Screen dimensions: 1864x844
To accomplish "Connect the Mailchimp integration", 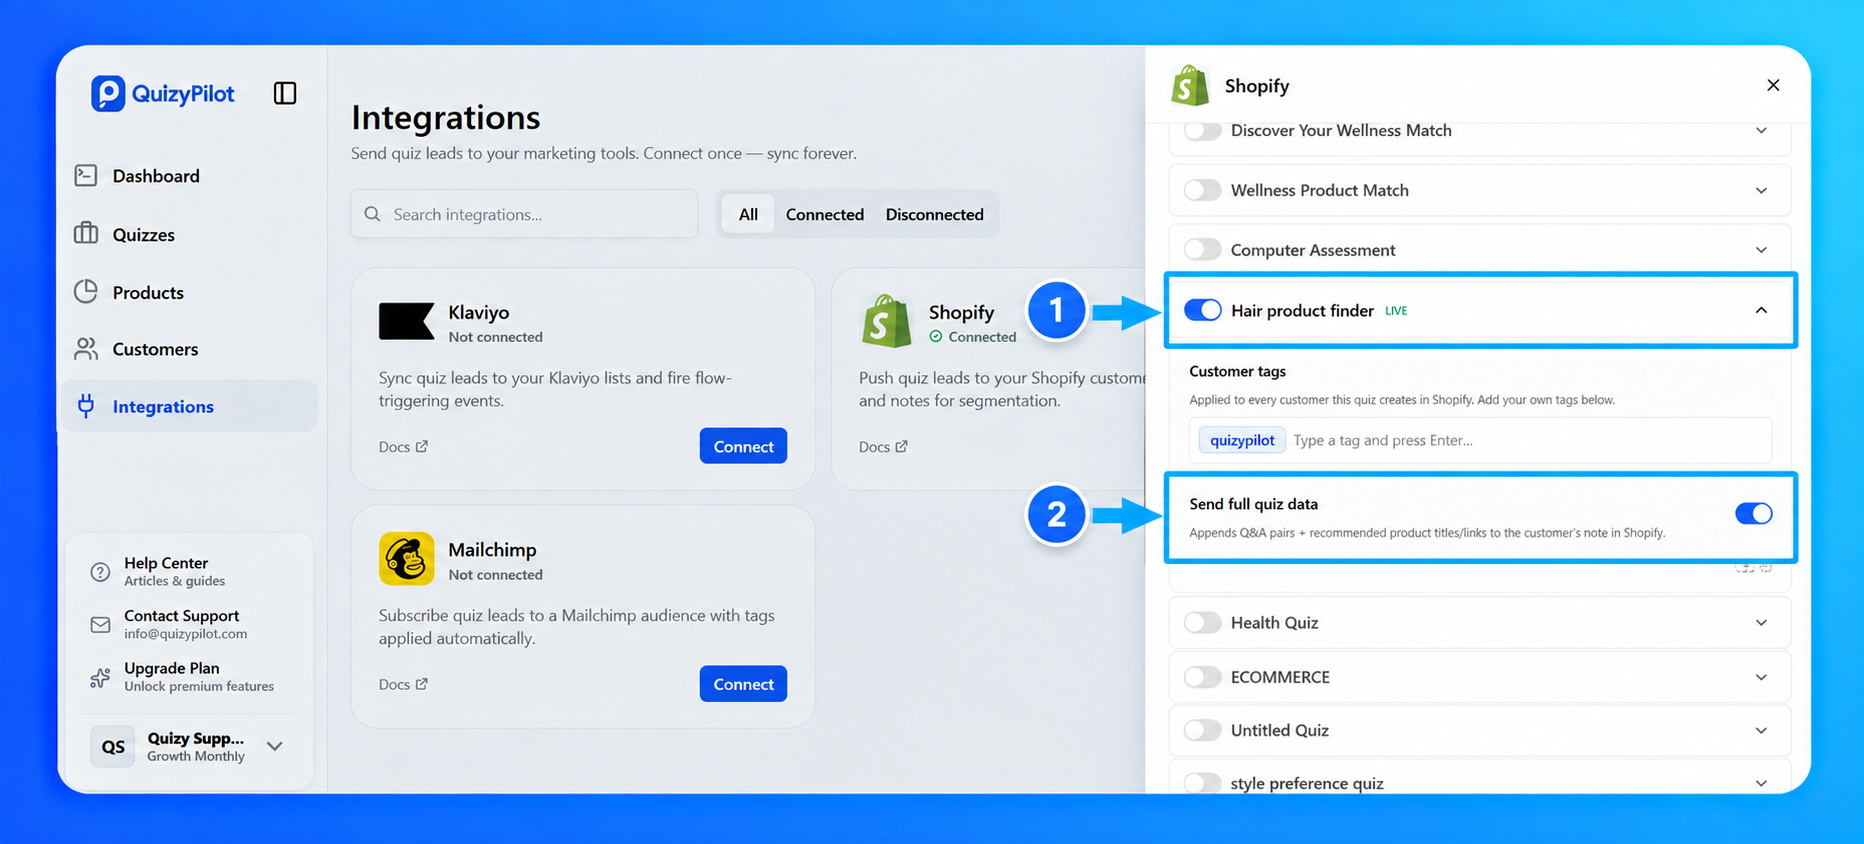I will [743, 684].
